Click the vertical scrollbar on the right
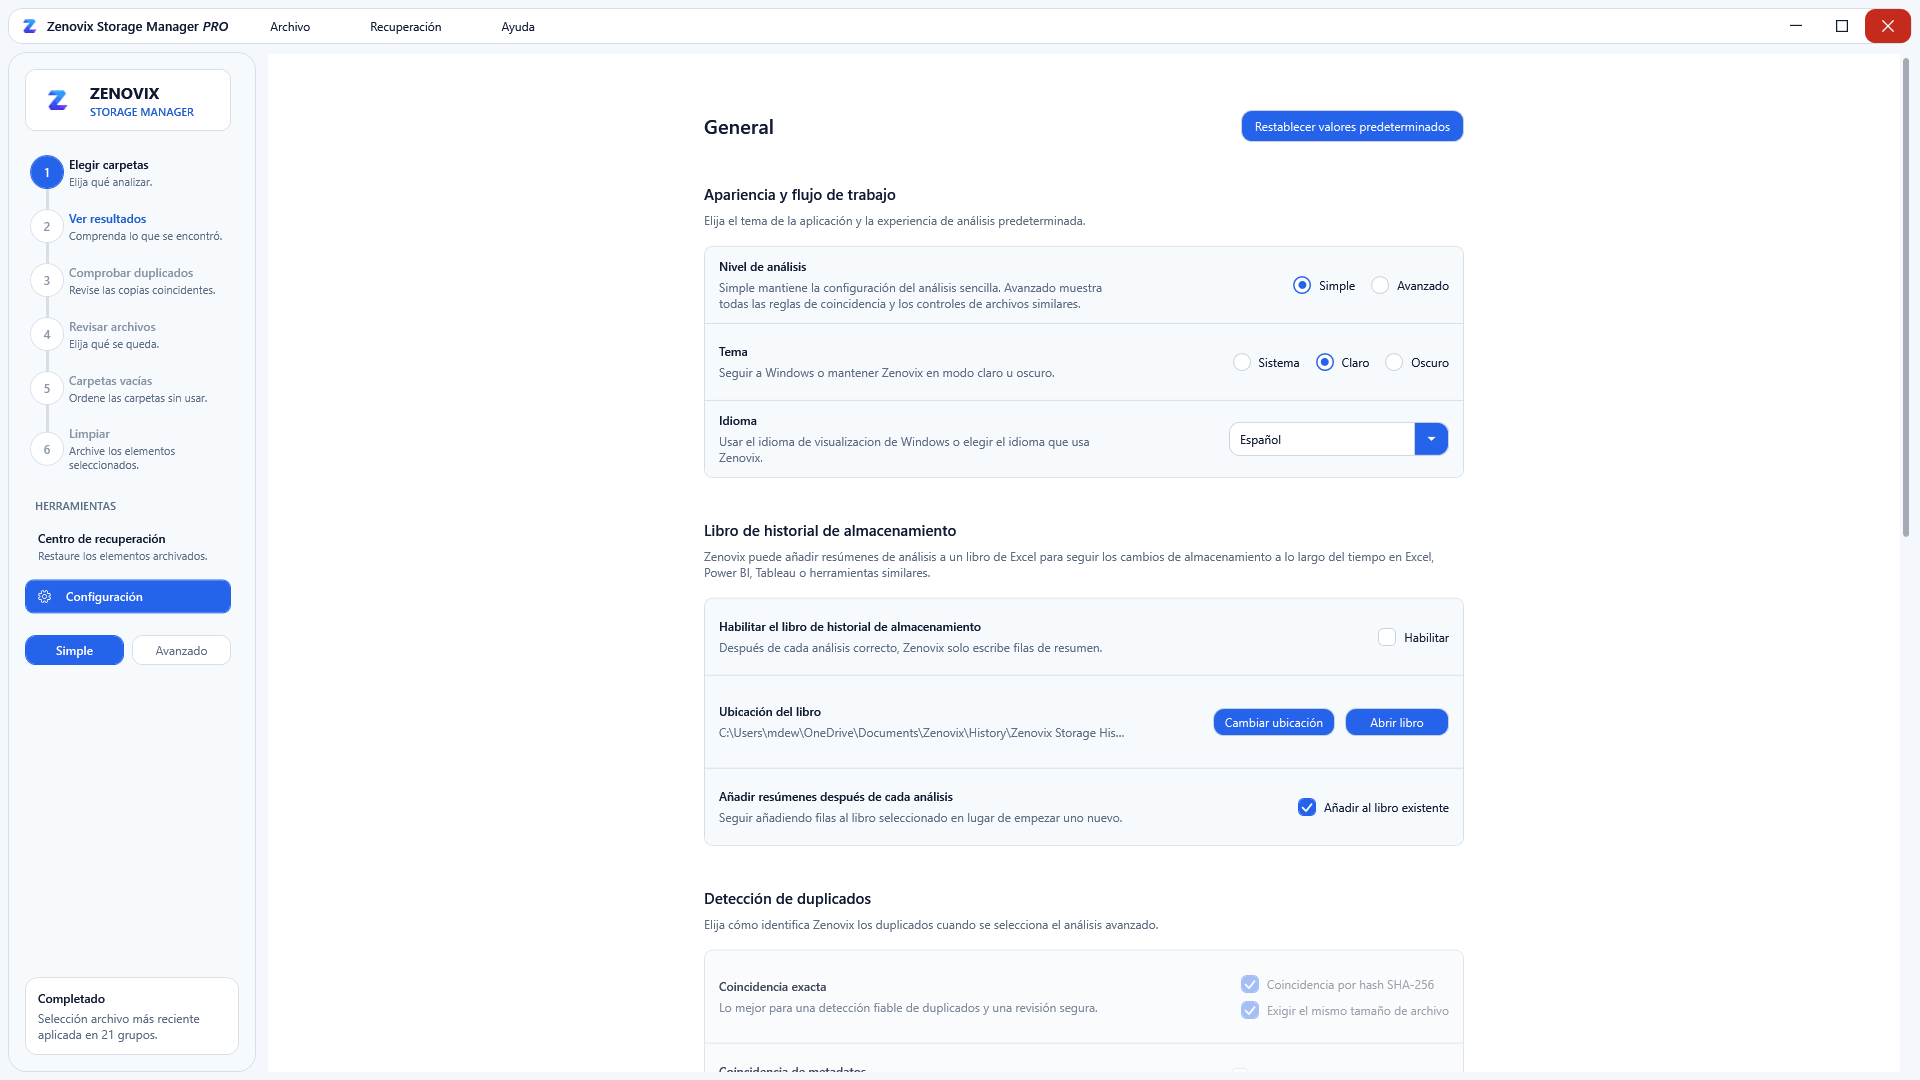1920x1080 pixels. 1905,298
